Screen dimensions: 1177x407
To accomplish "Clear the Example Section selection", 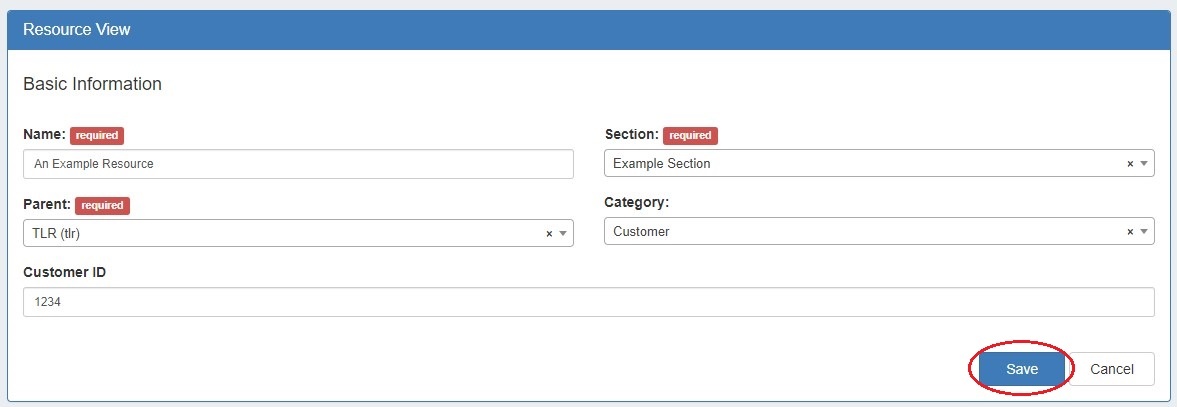I will pyautogui.click(x=1130, y=164).
